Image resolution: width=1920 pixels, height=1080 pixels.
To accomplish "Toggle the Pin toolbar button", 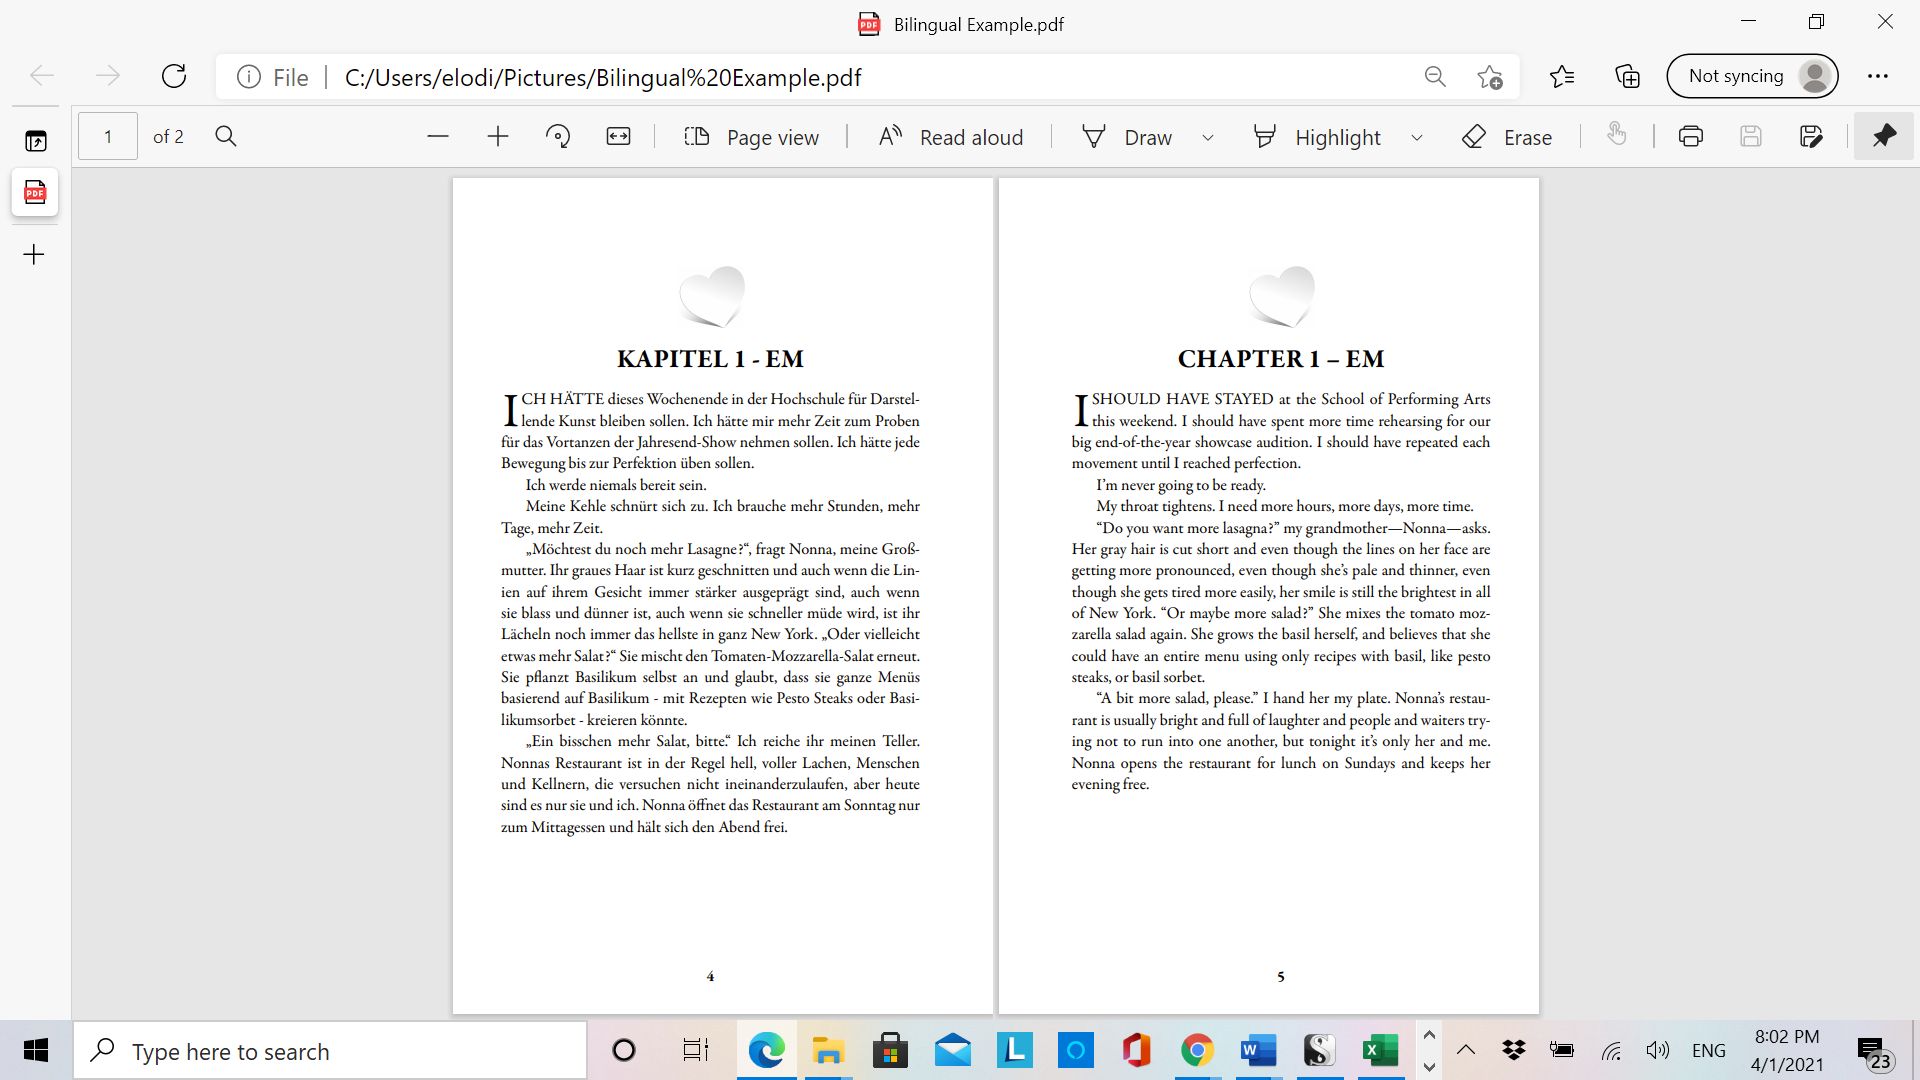I will [1884, 137].
